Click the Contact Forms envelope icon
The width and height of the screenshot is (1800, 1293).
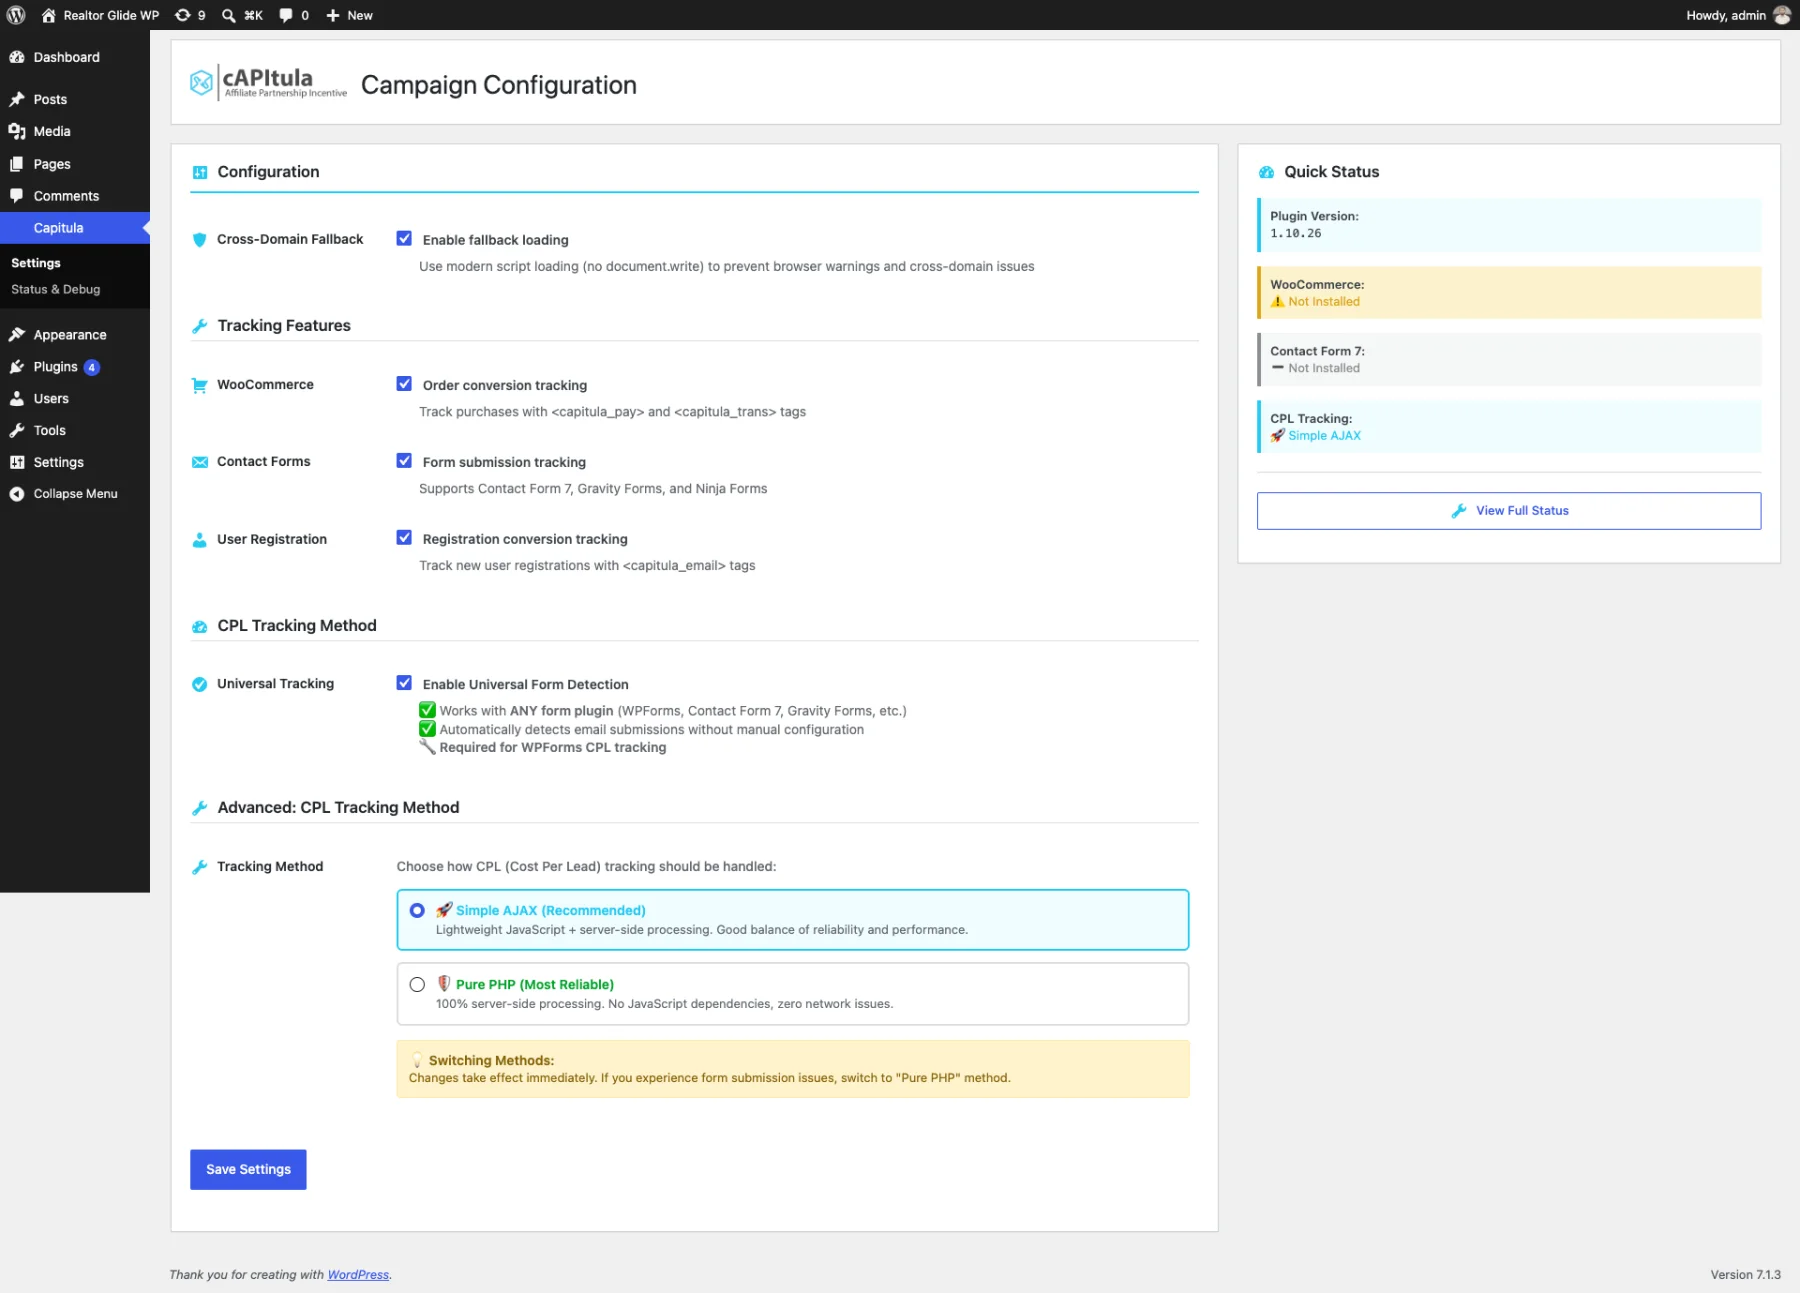click(x=199, y=462)
